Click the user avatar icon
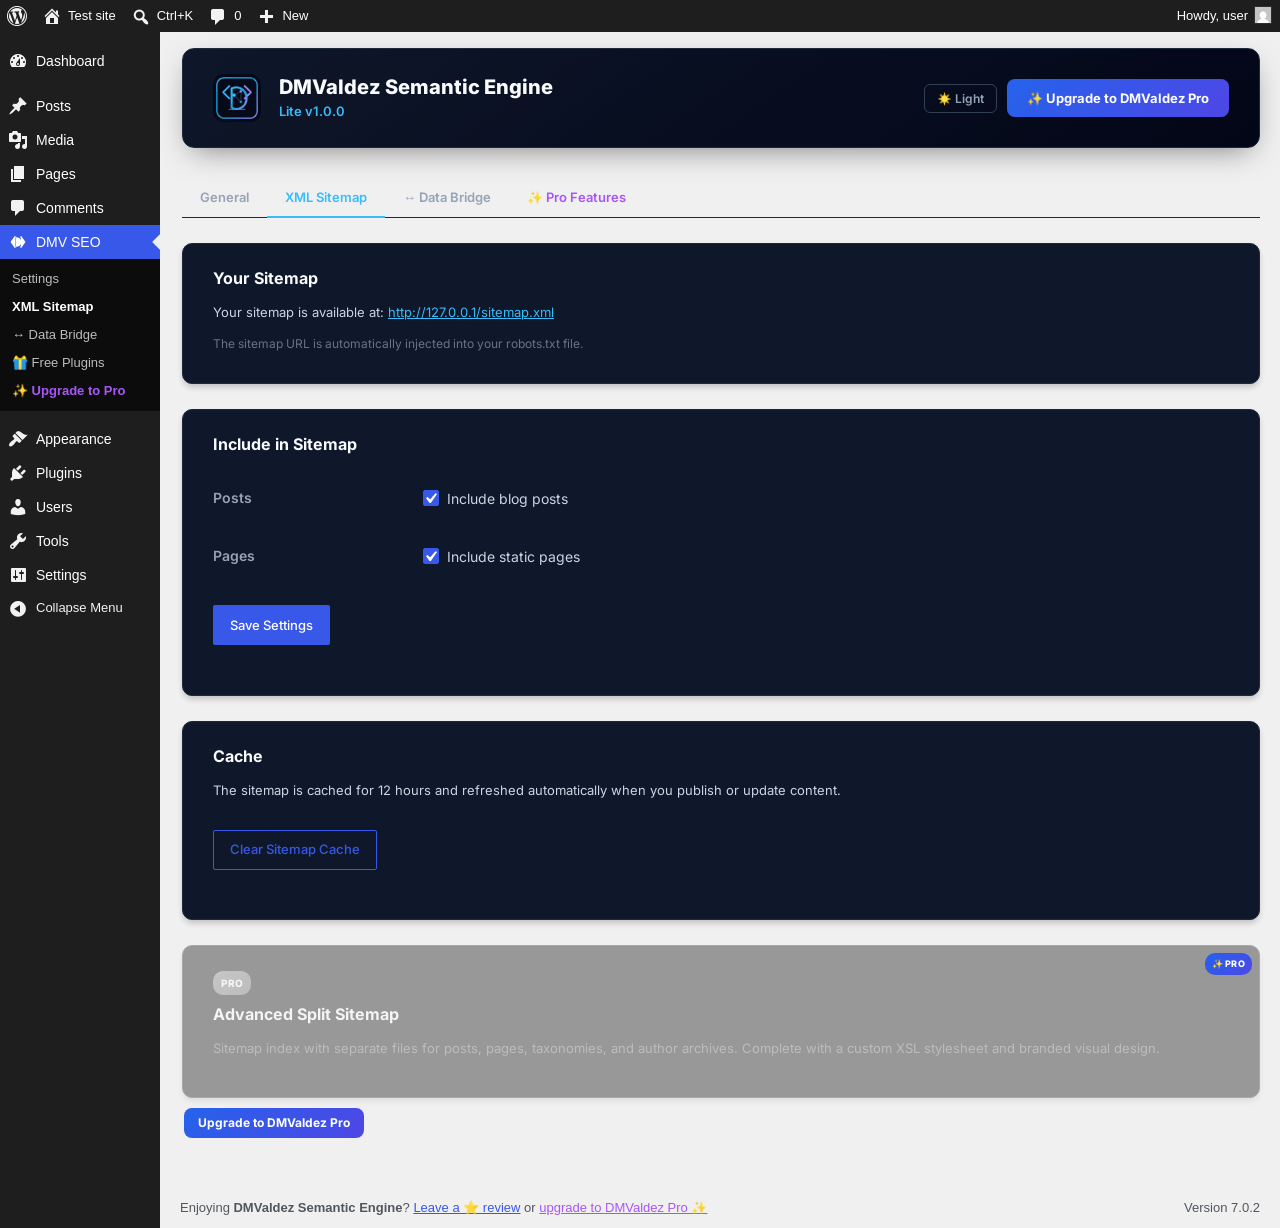 click(x=1263, y=16)
